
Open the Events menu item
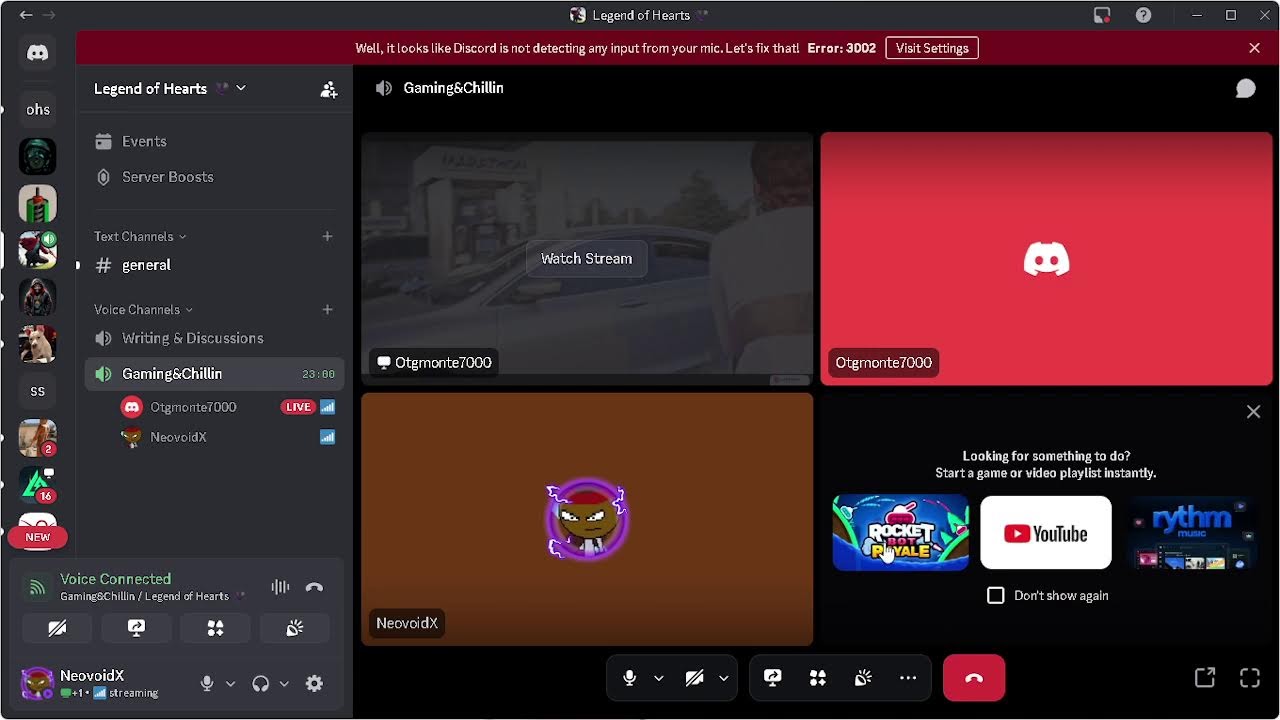[214, 141]
